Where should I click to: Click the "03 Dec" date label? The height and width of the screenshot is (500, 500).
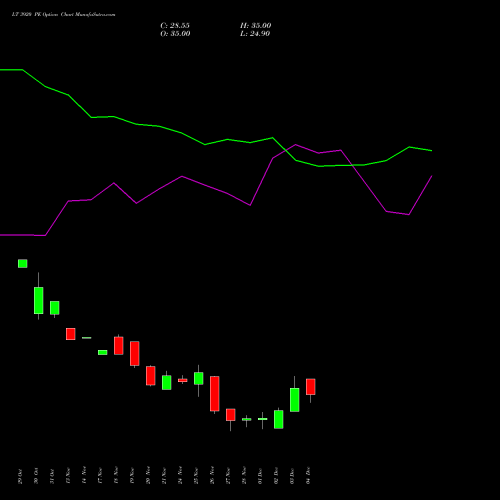pos(292,476)
